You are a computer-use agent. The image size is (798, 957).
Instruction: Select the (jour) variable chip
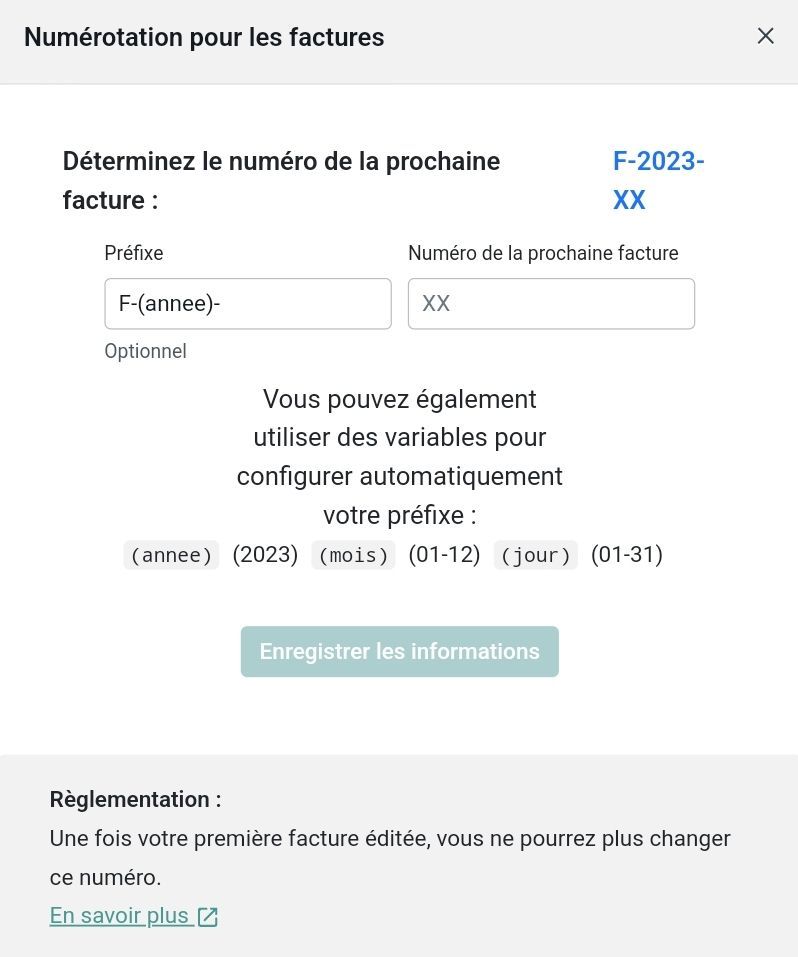[535, 555]
